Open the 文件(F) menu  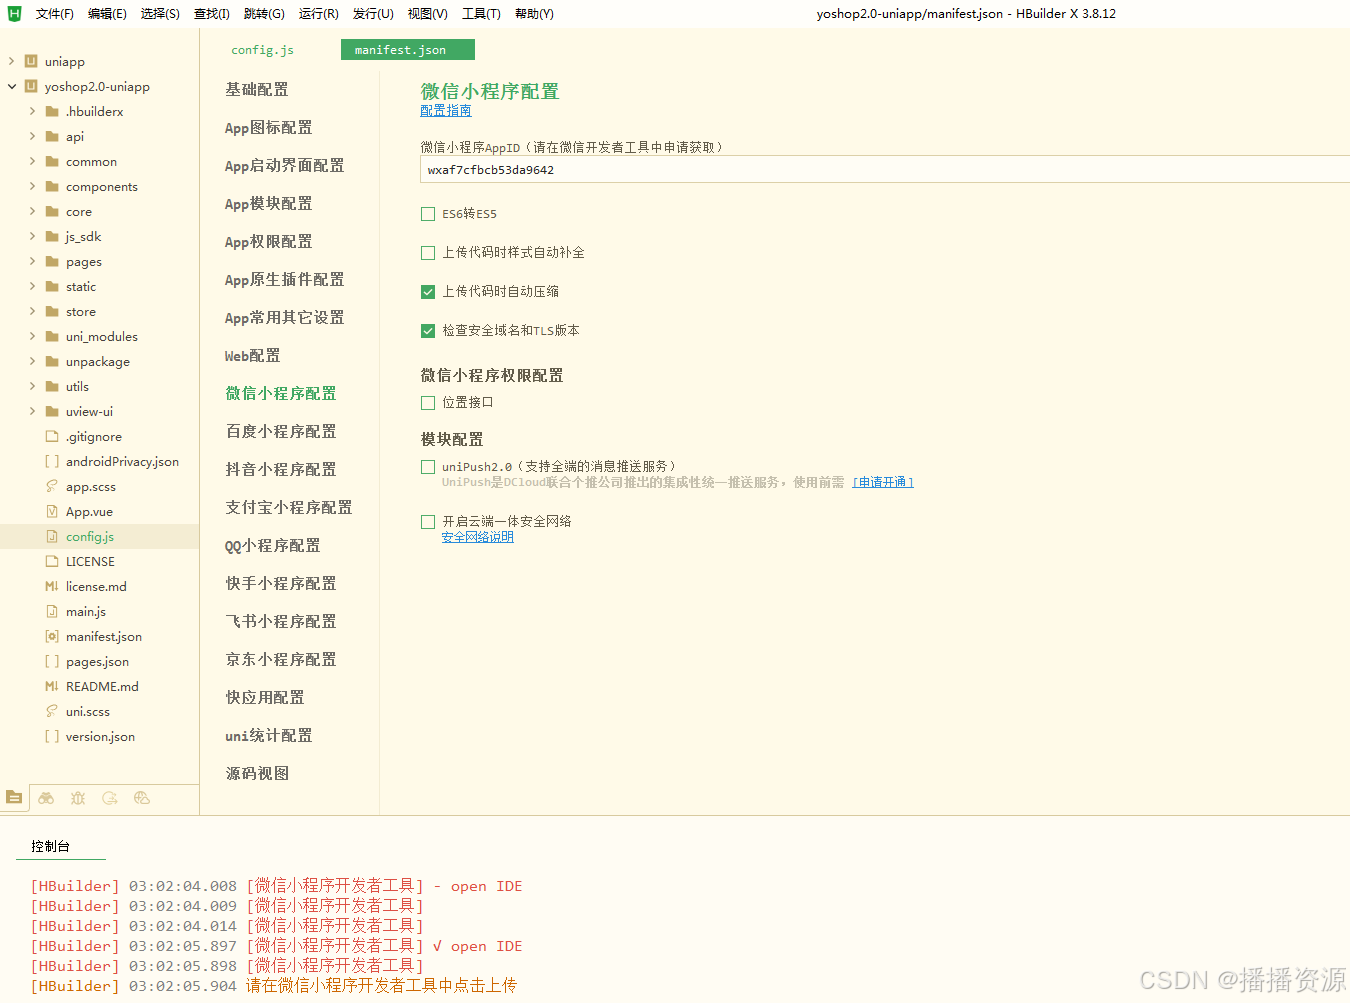[x=54, y=14]
